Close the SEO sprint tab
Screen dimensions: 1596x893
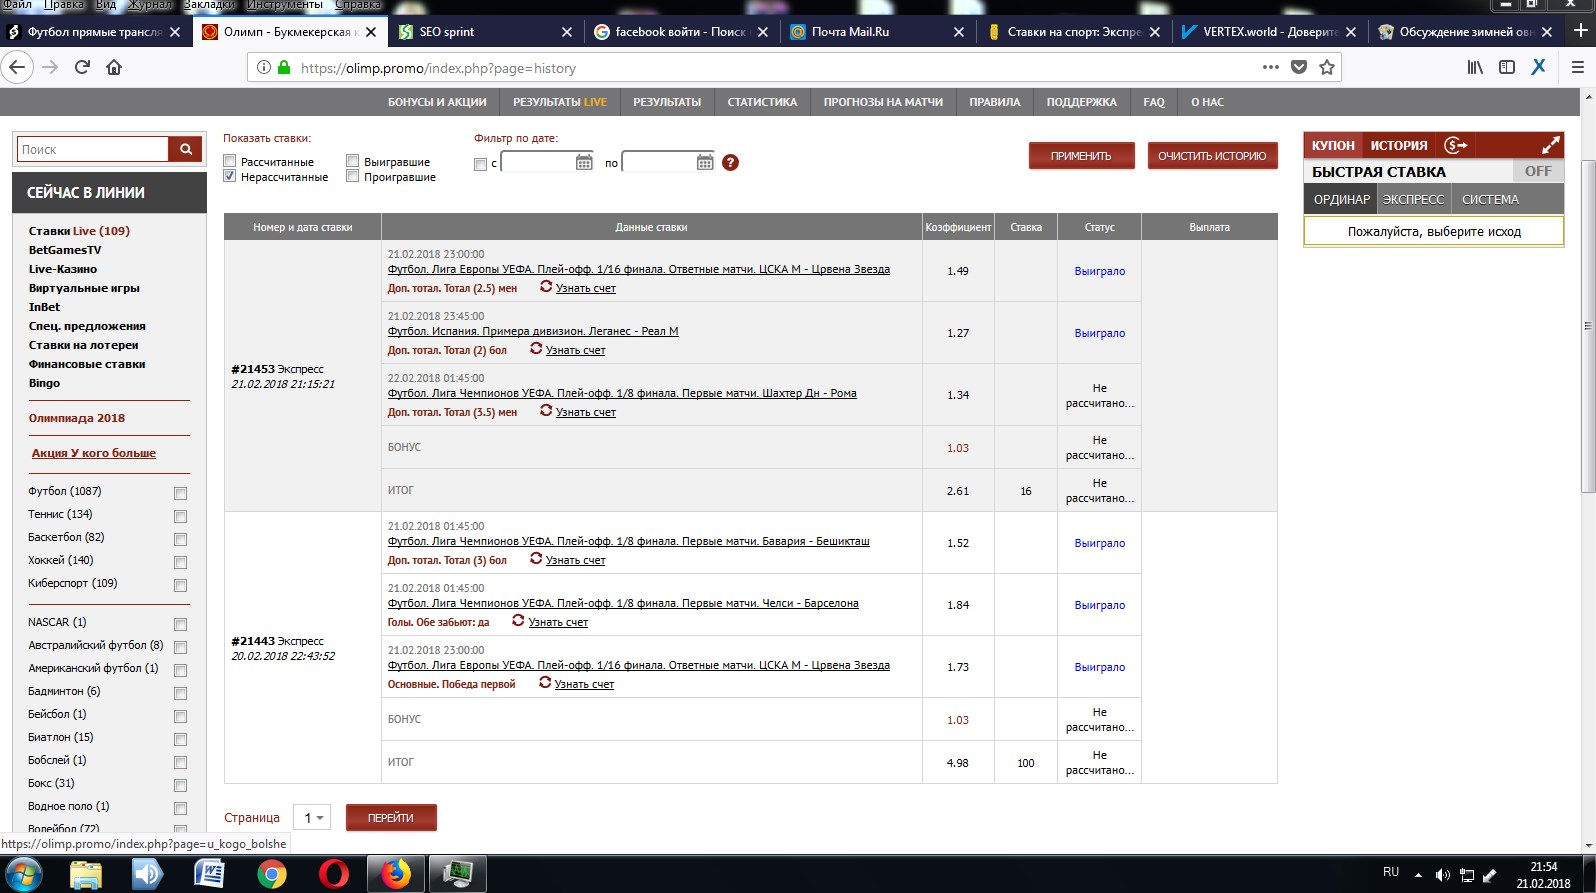567,32
